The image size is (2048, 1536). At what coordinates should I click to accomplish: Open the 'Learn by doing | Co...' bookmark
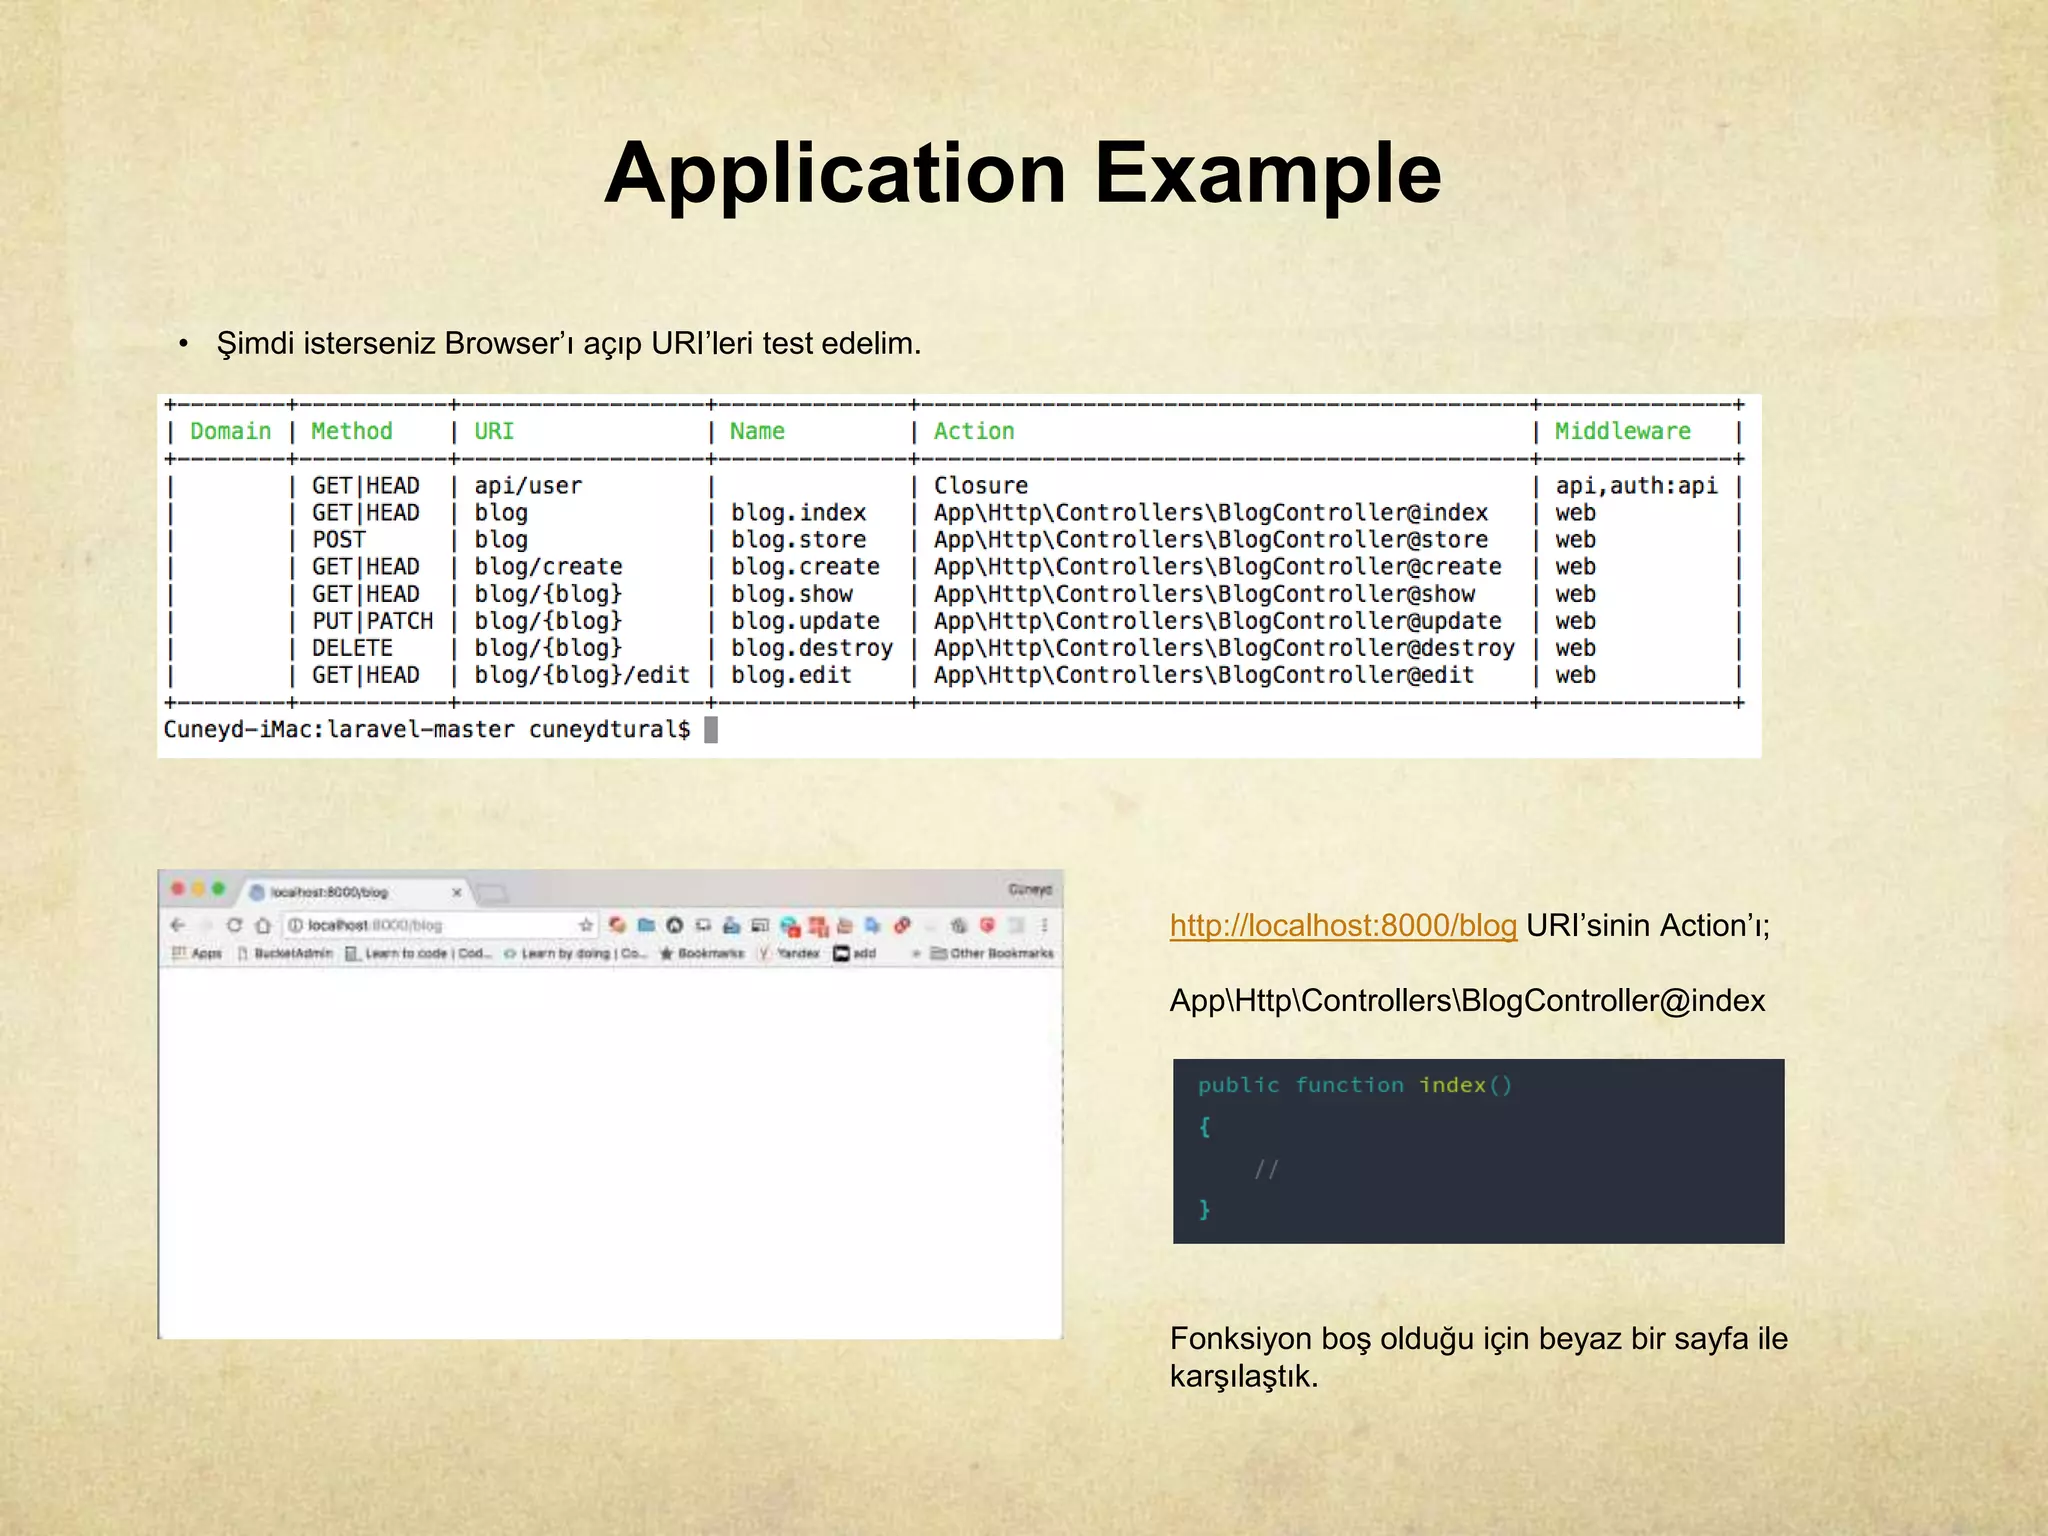pyautogui.click(x=575, y=953)
